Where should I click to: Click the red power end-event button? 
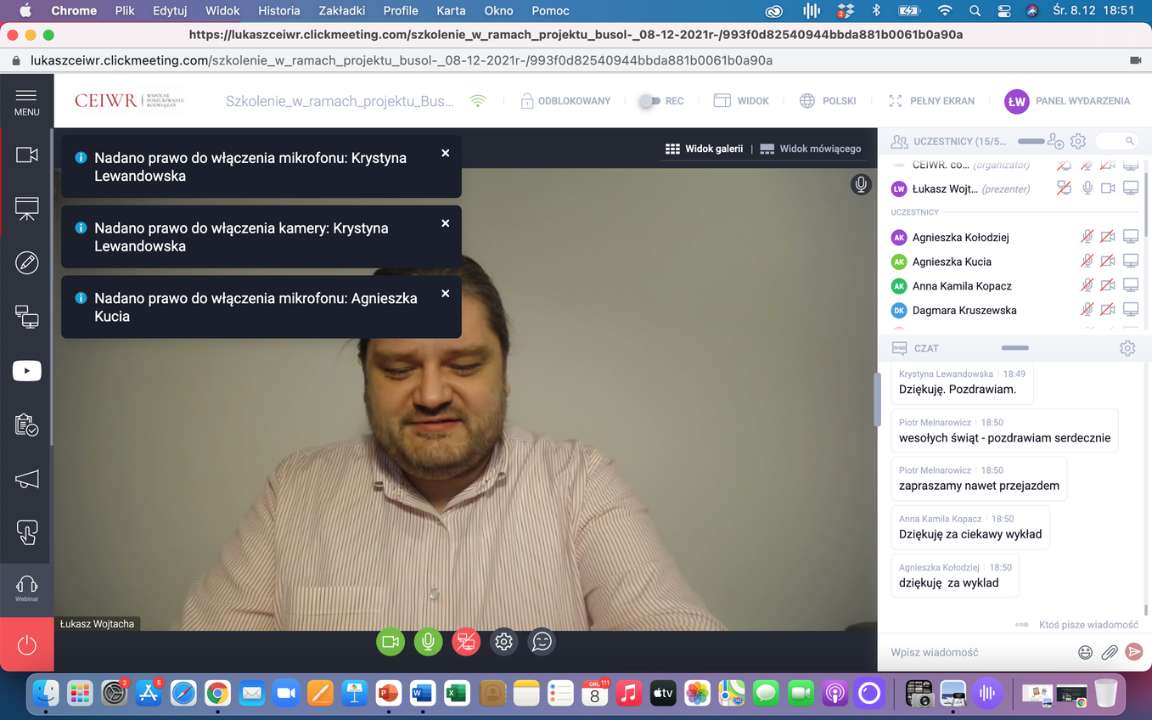click(x=27, y=645)
